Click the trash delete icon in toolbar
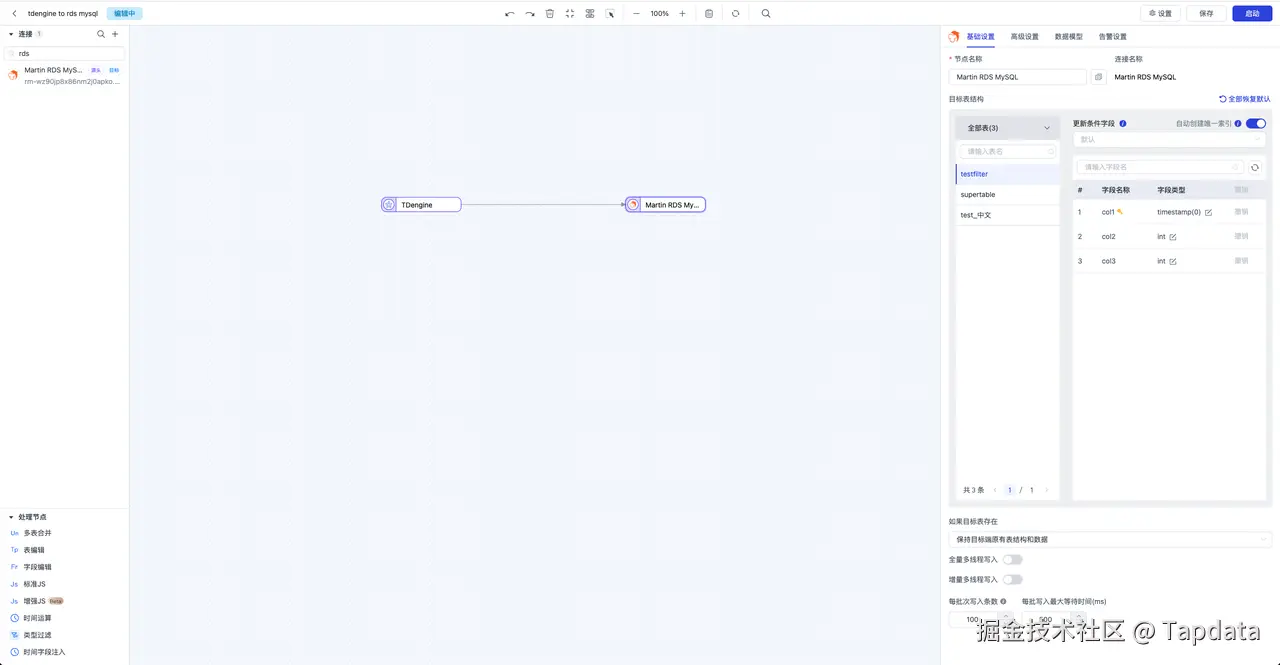 pos(550,14)
